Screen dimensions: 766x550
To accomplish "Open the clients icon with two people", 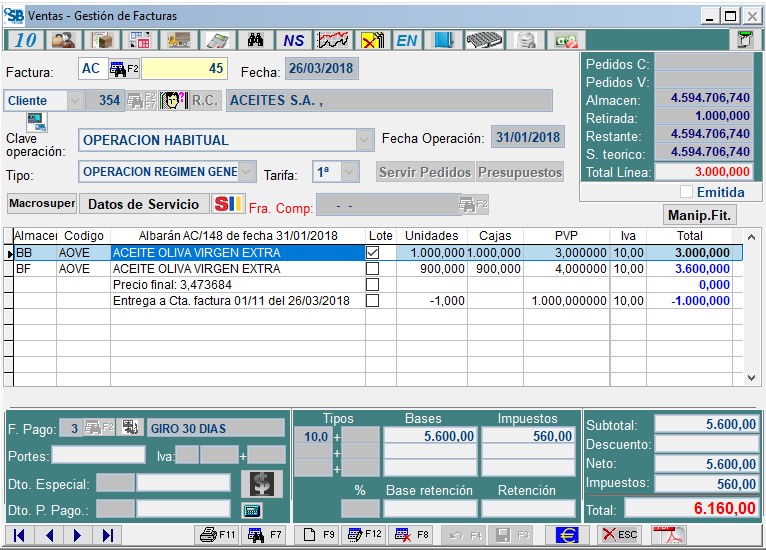I will tap(64, 40).
